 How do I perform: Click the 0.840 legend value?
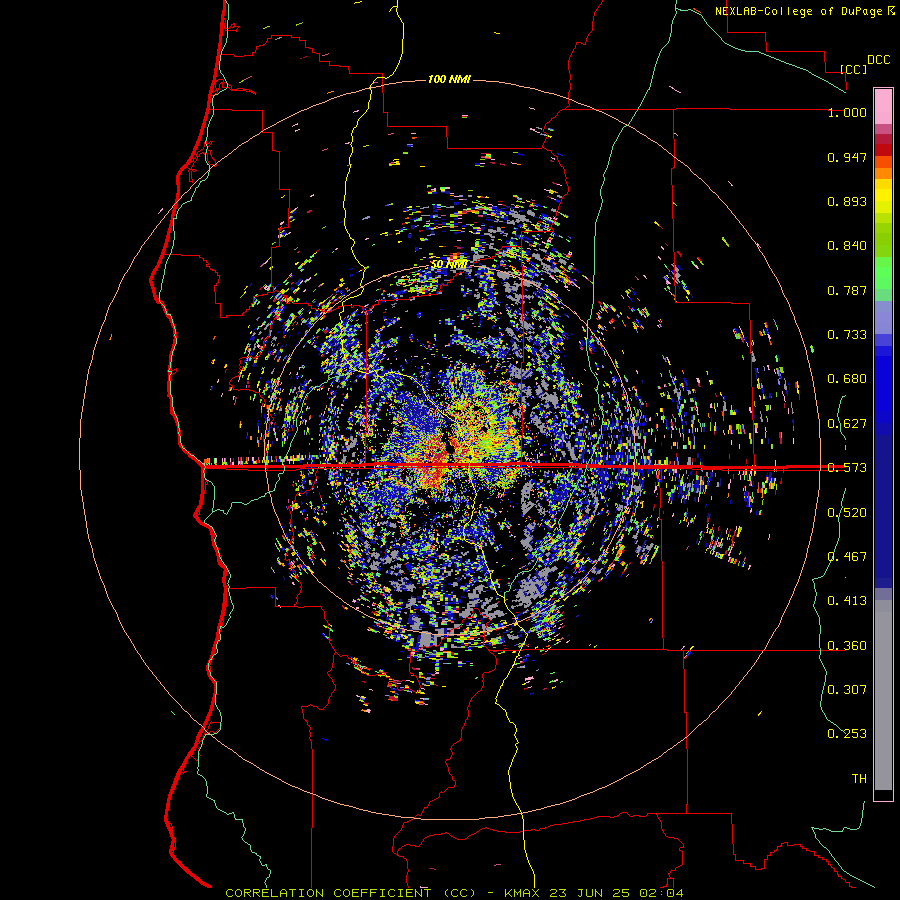click(847, 246)
